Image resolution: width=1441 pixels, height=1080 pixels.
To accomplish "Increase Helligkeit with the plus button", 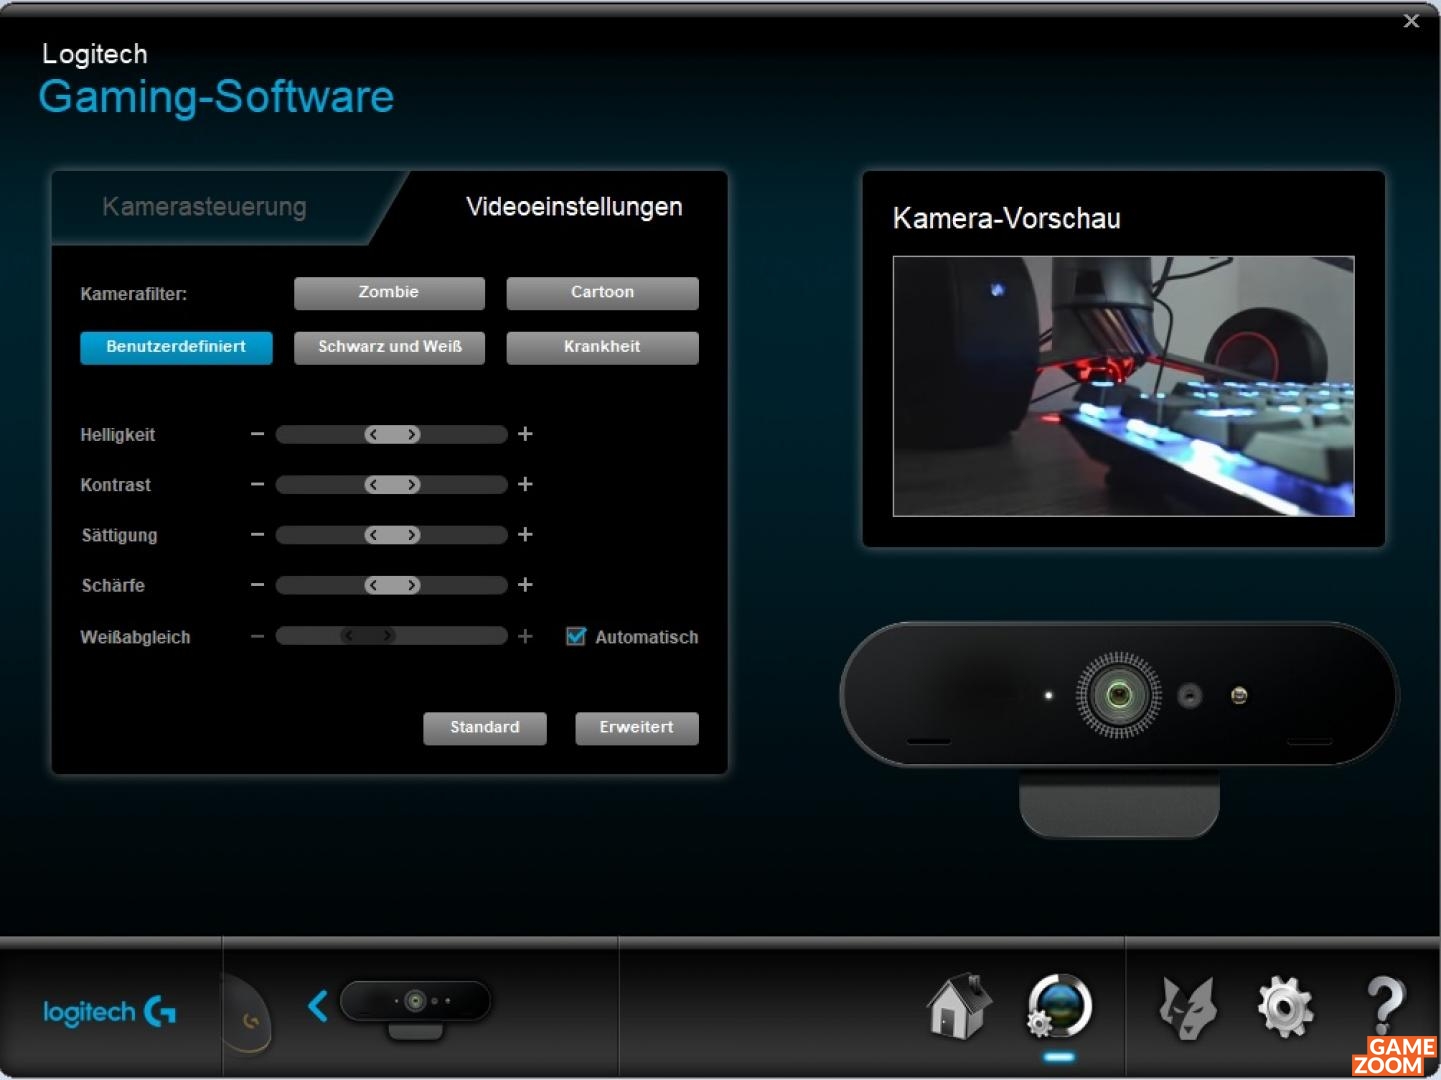I will point(525,434).
